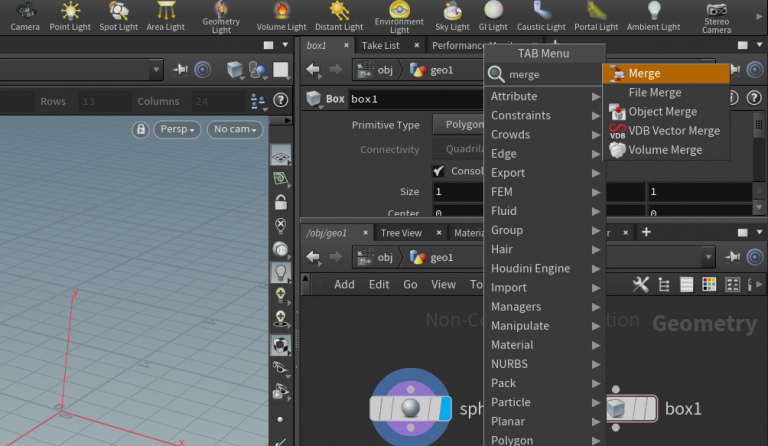The width and height of the screenshot is (768, 446).
Task: Open the Material submenu
Action: pos(545,345)
